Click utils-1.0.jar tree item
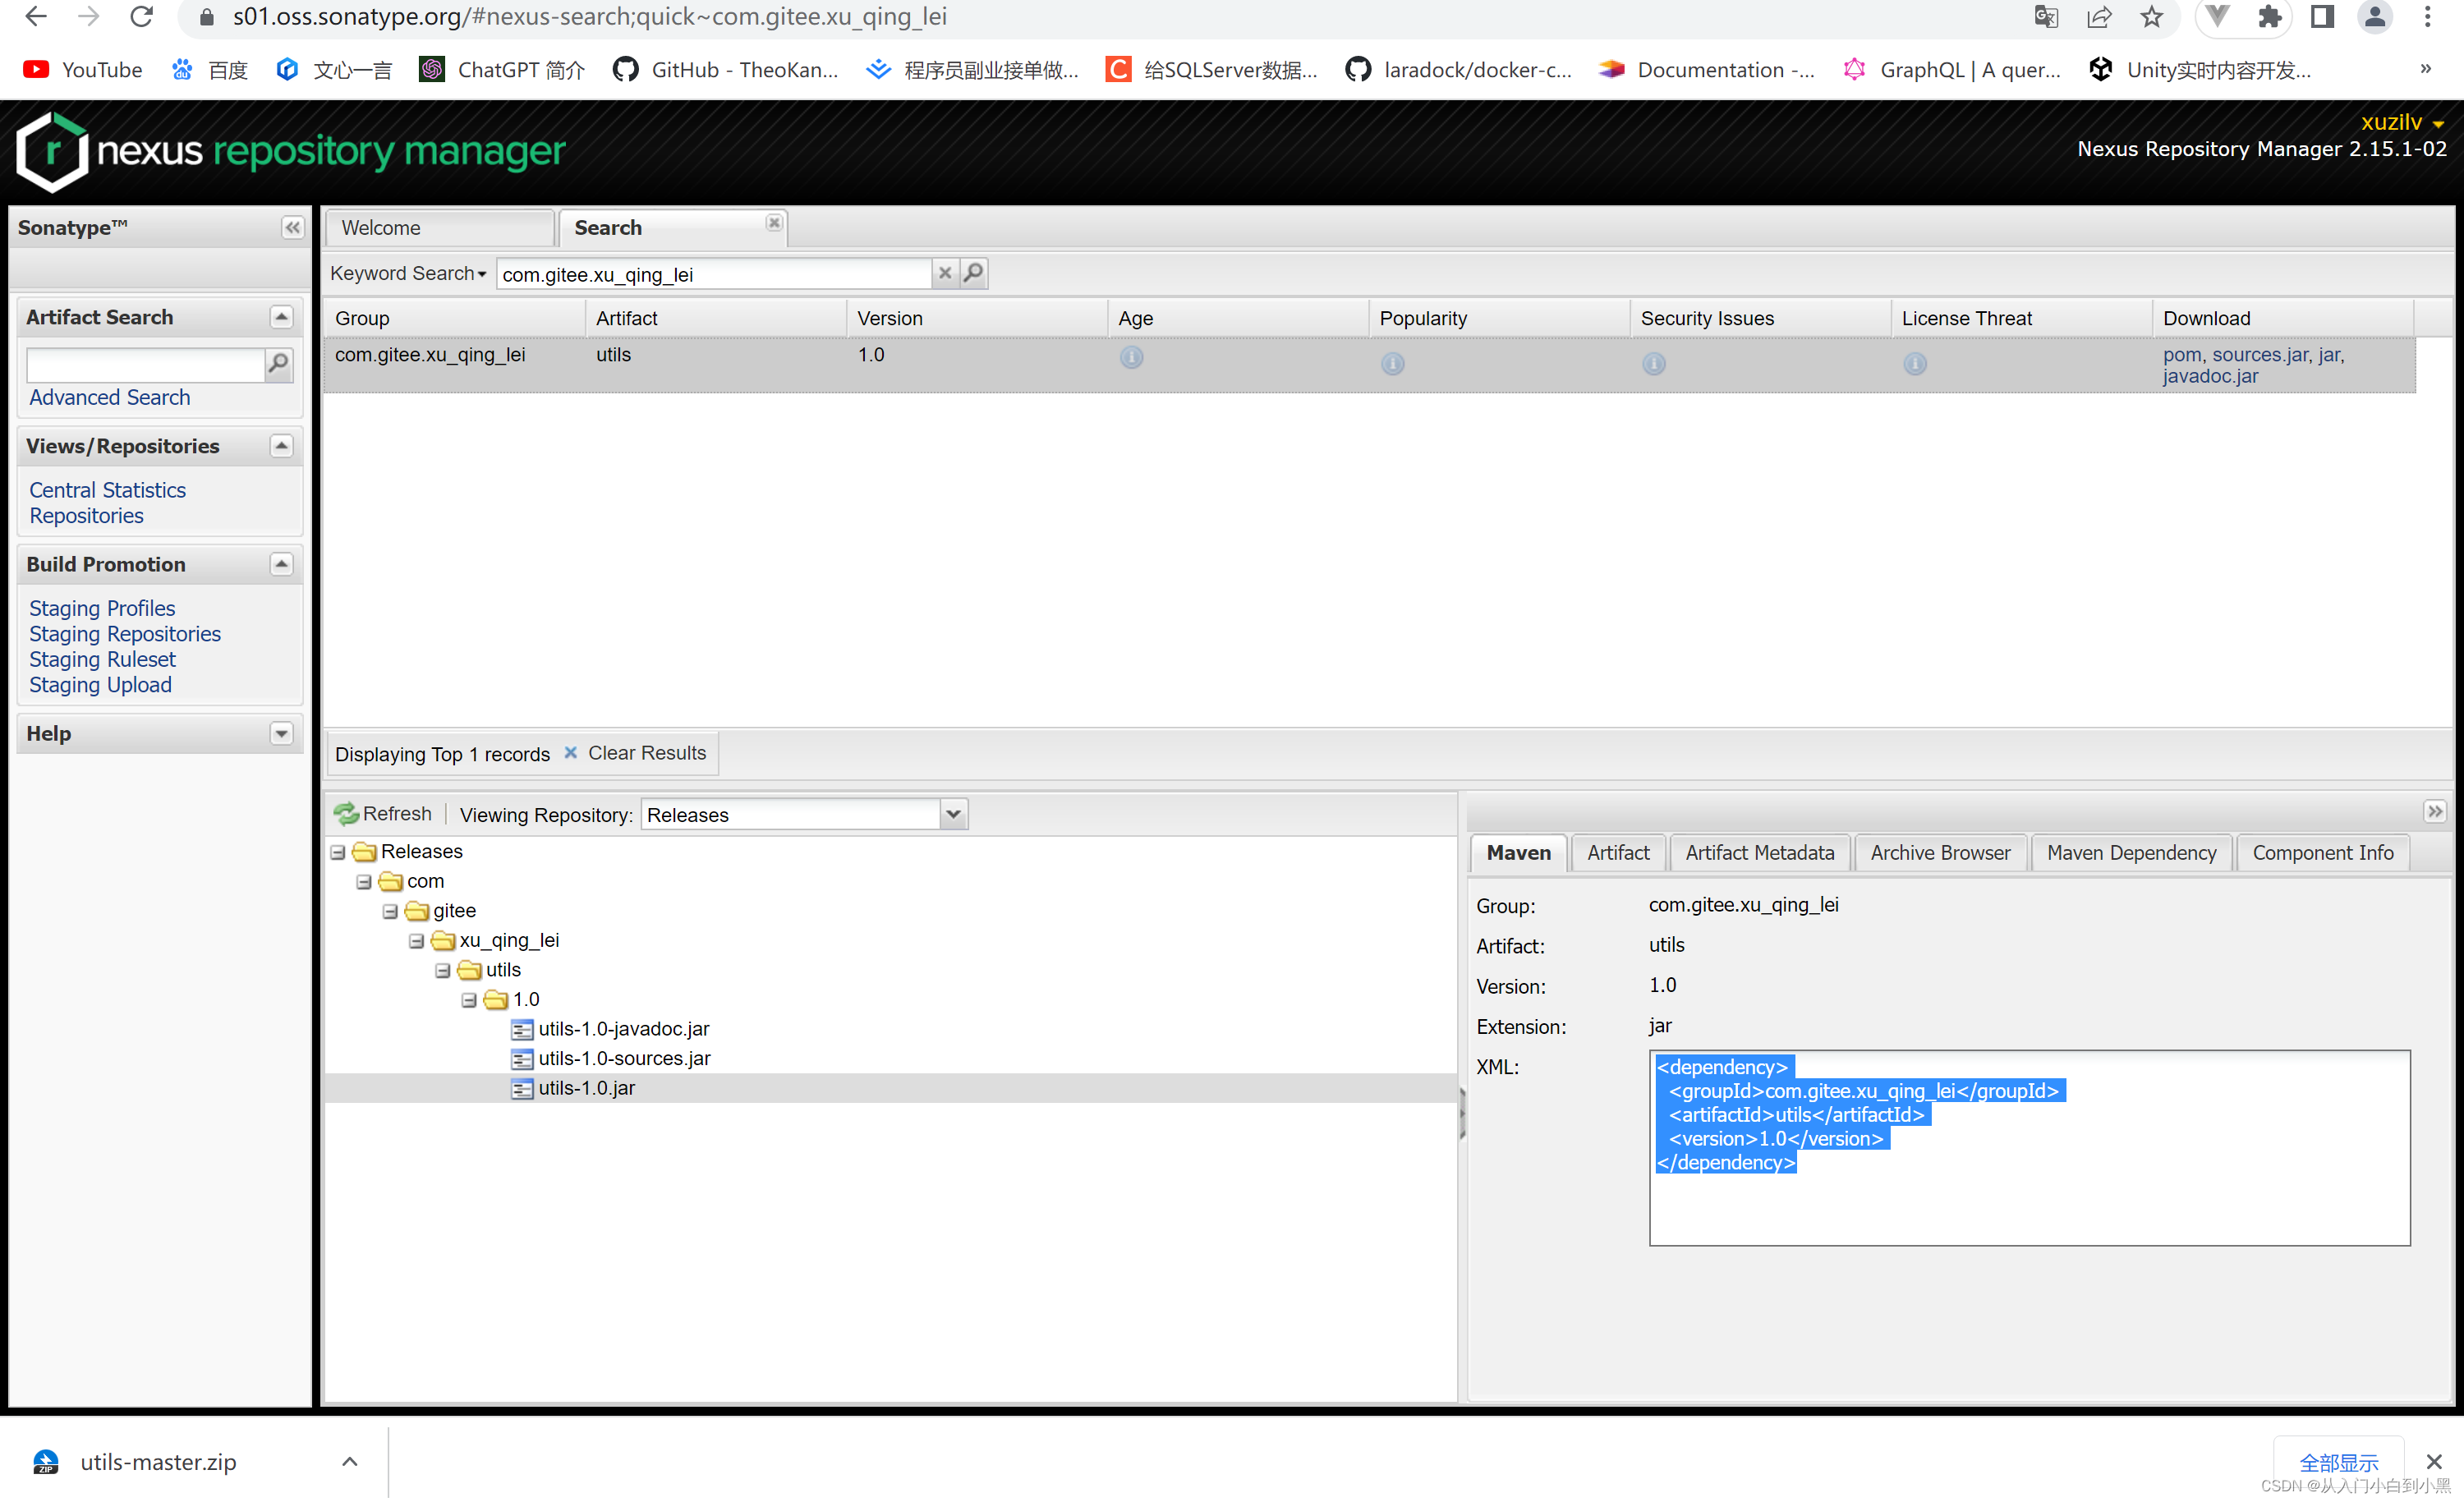Screen dimensions: 2464x1502 pos(588,1087)
